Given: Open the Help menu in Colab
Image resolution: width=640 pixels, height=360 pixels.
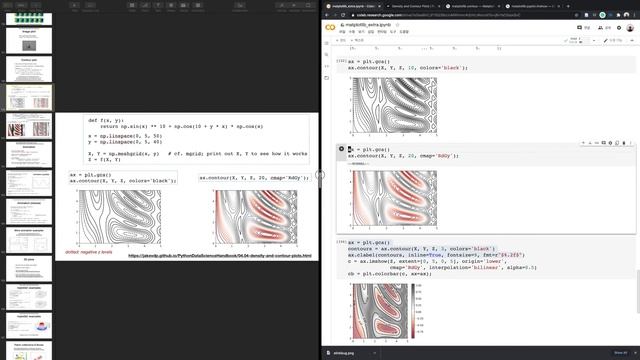Looking at the screenshot, I should [x=404, y=32].
